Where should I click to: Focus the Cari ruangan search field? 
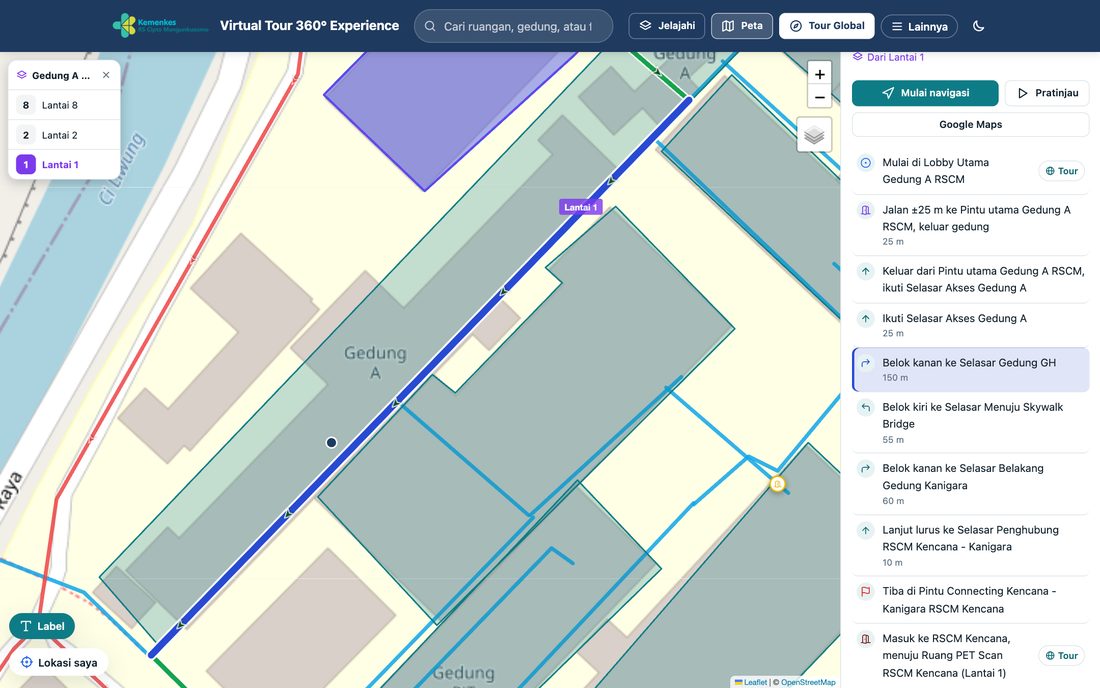[514, 26]
